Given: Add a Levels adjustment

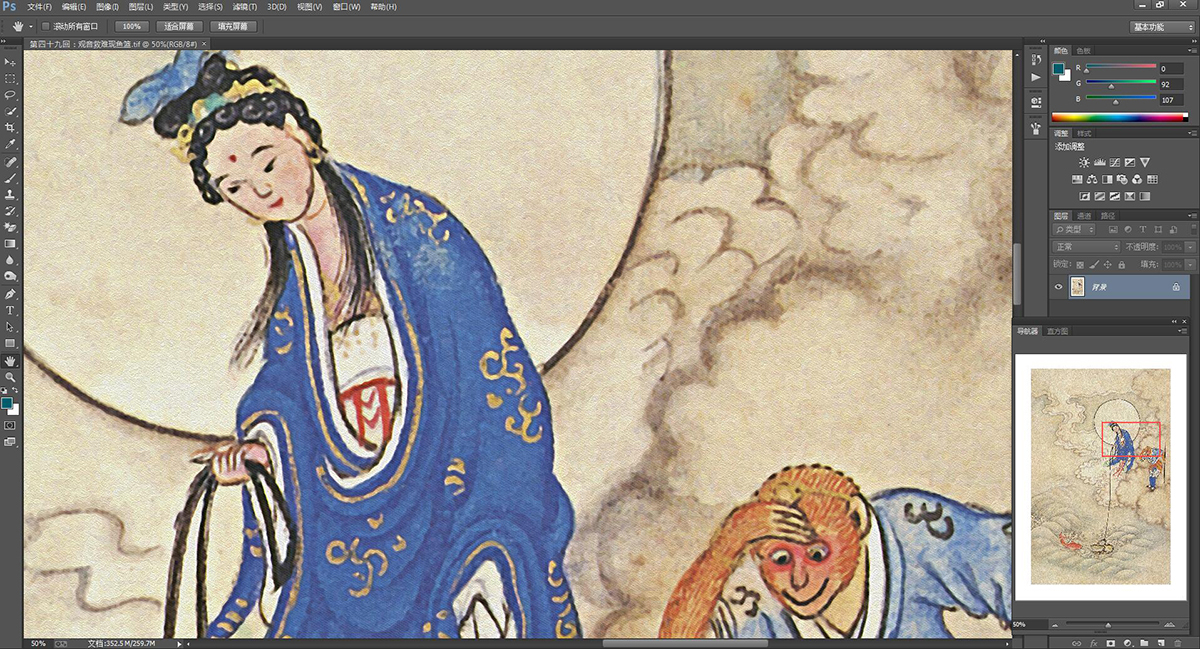Looking at the screenshot, I should (1099, 162).
